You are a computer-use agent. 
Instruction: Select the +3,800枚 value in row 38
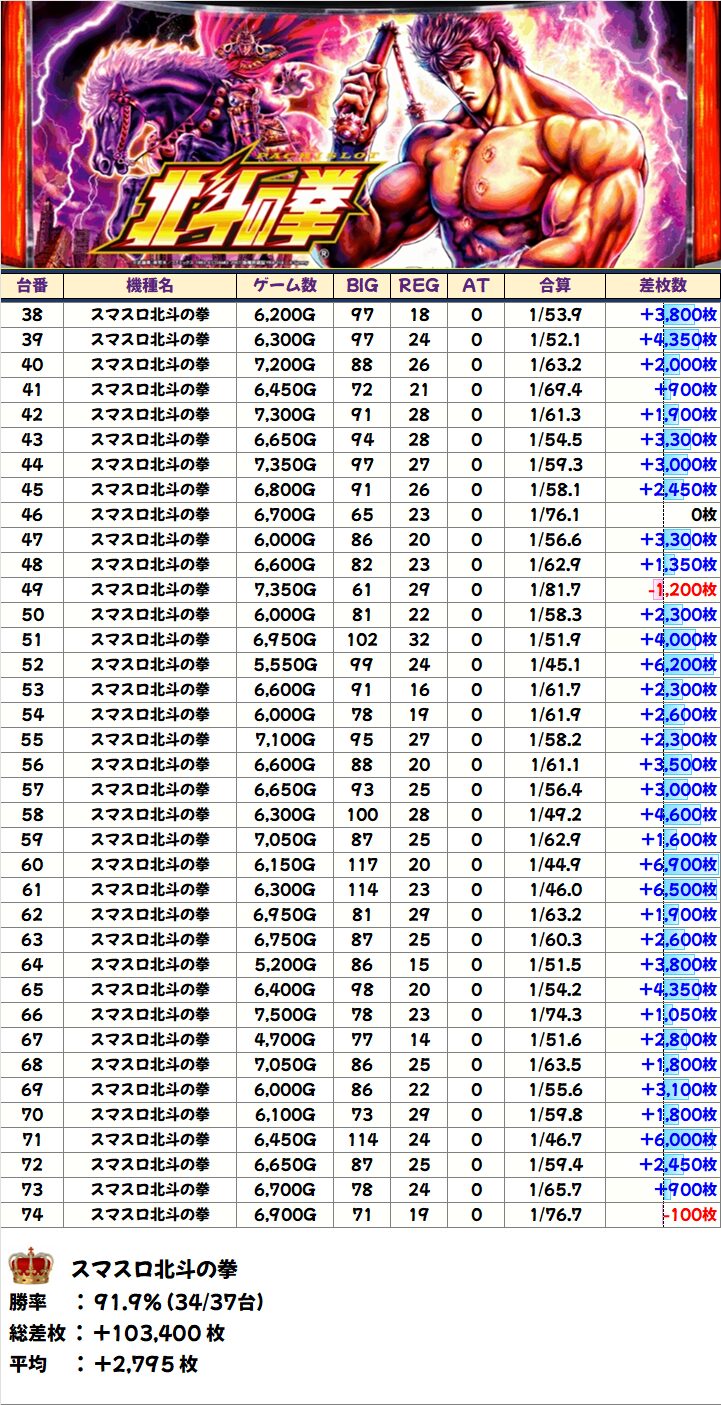pyautogui.click(x=679, y=314)
